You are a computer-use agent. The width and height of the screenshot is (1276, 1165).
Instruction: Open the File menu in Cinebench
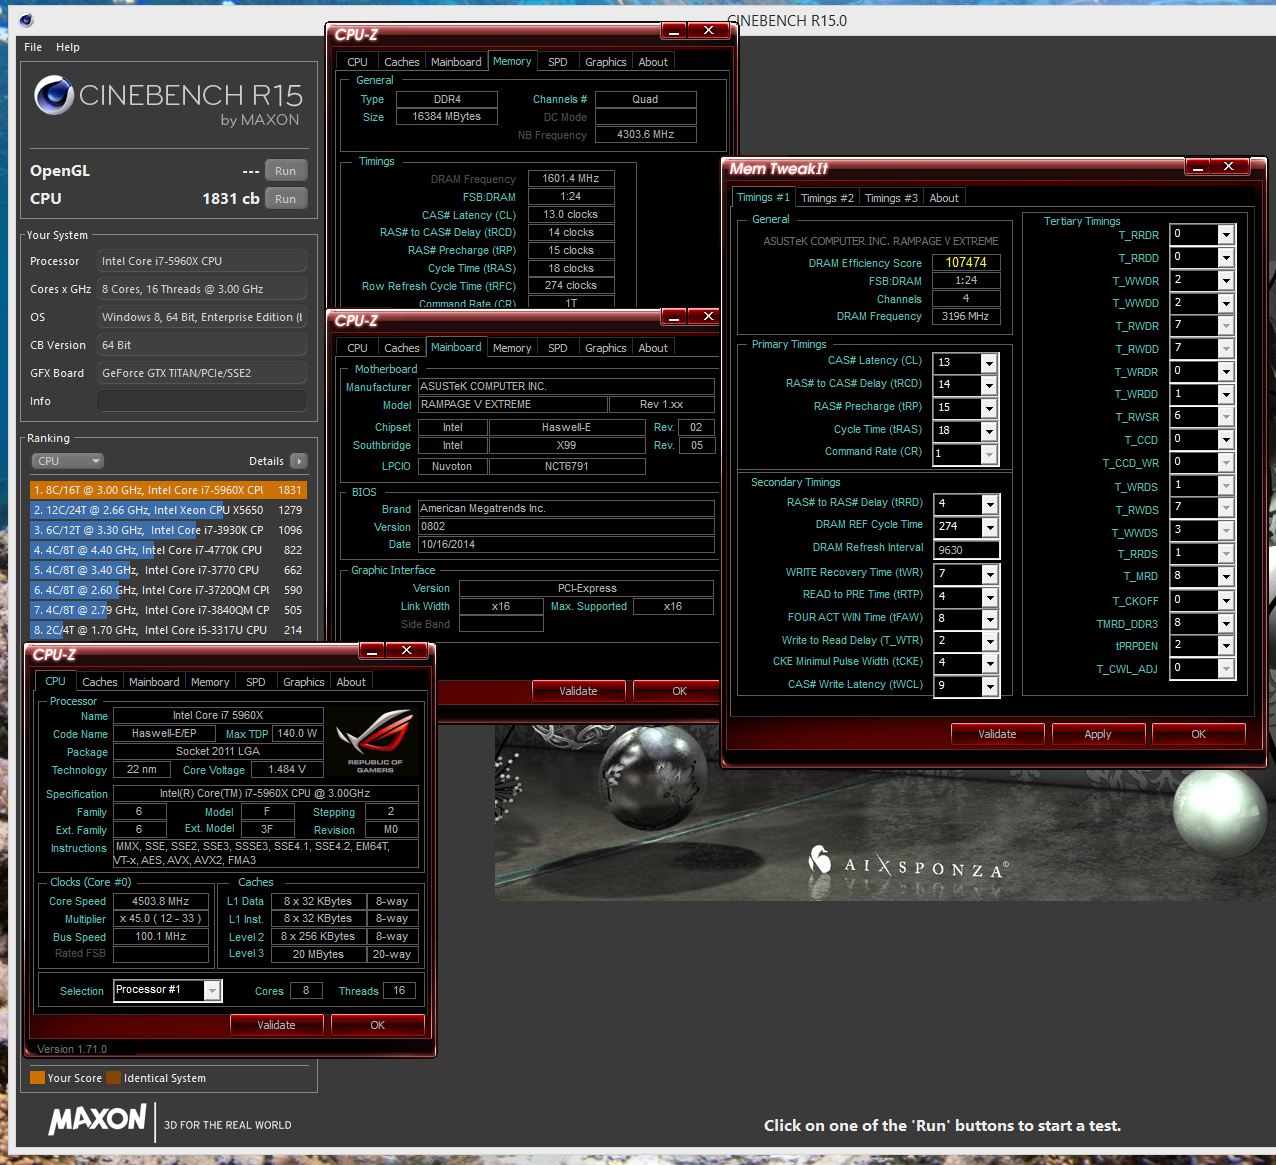click(33, 47)
